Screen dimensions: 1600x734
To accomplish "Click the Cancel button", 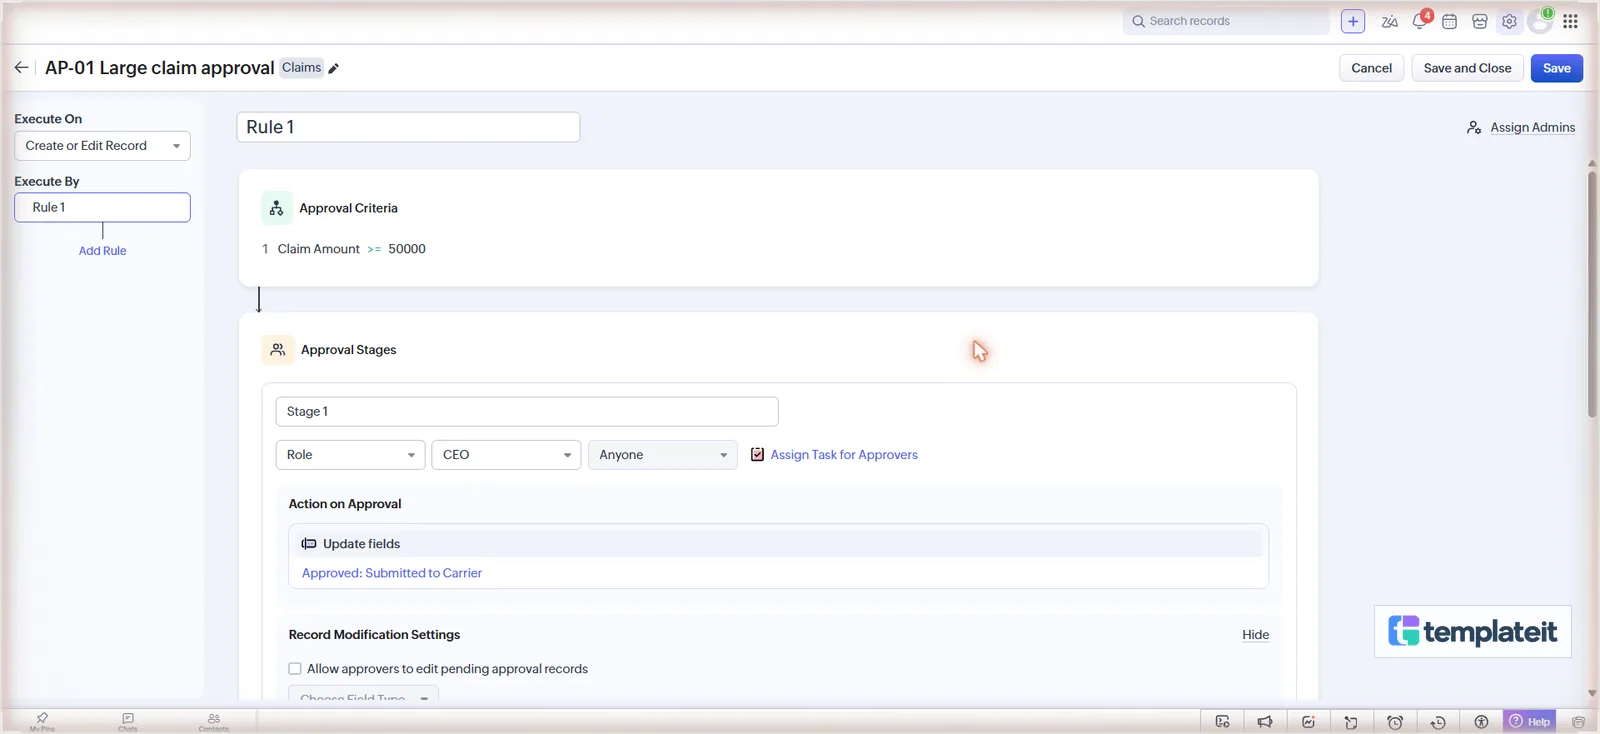I will 1371,68.
